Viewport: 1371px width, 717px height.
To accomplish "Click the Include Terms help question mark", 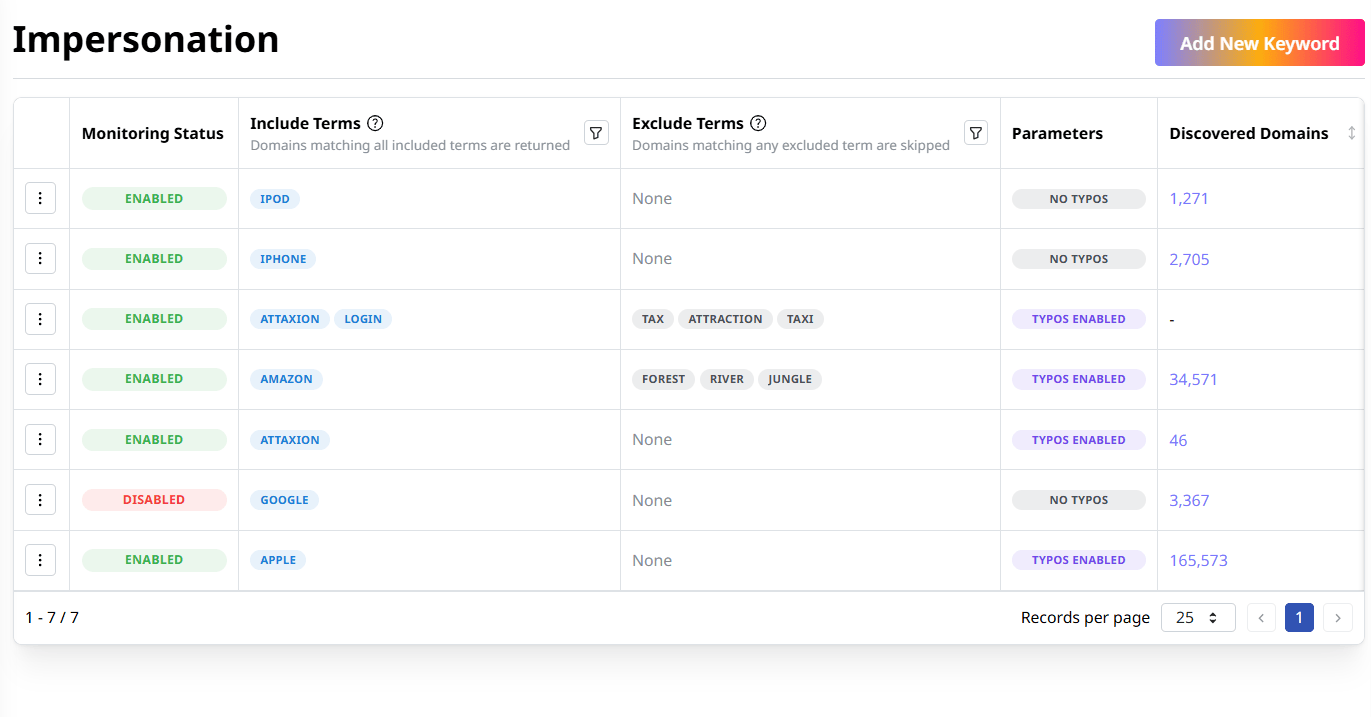I will click(375, 123).
